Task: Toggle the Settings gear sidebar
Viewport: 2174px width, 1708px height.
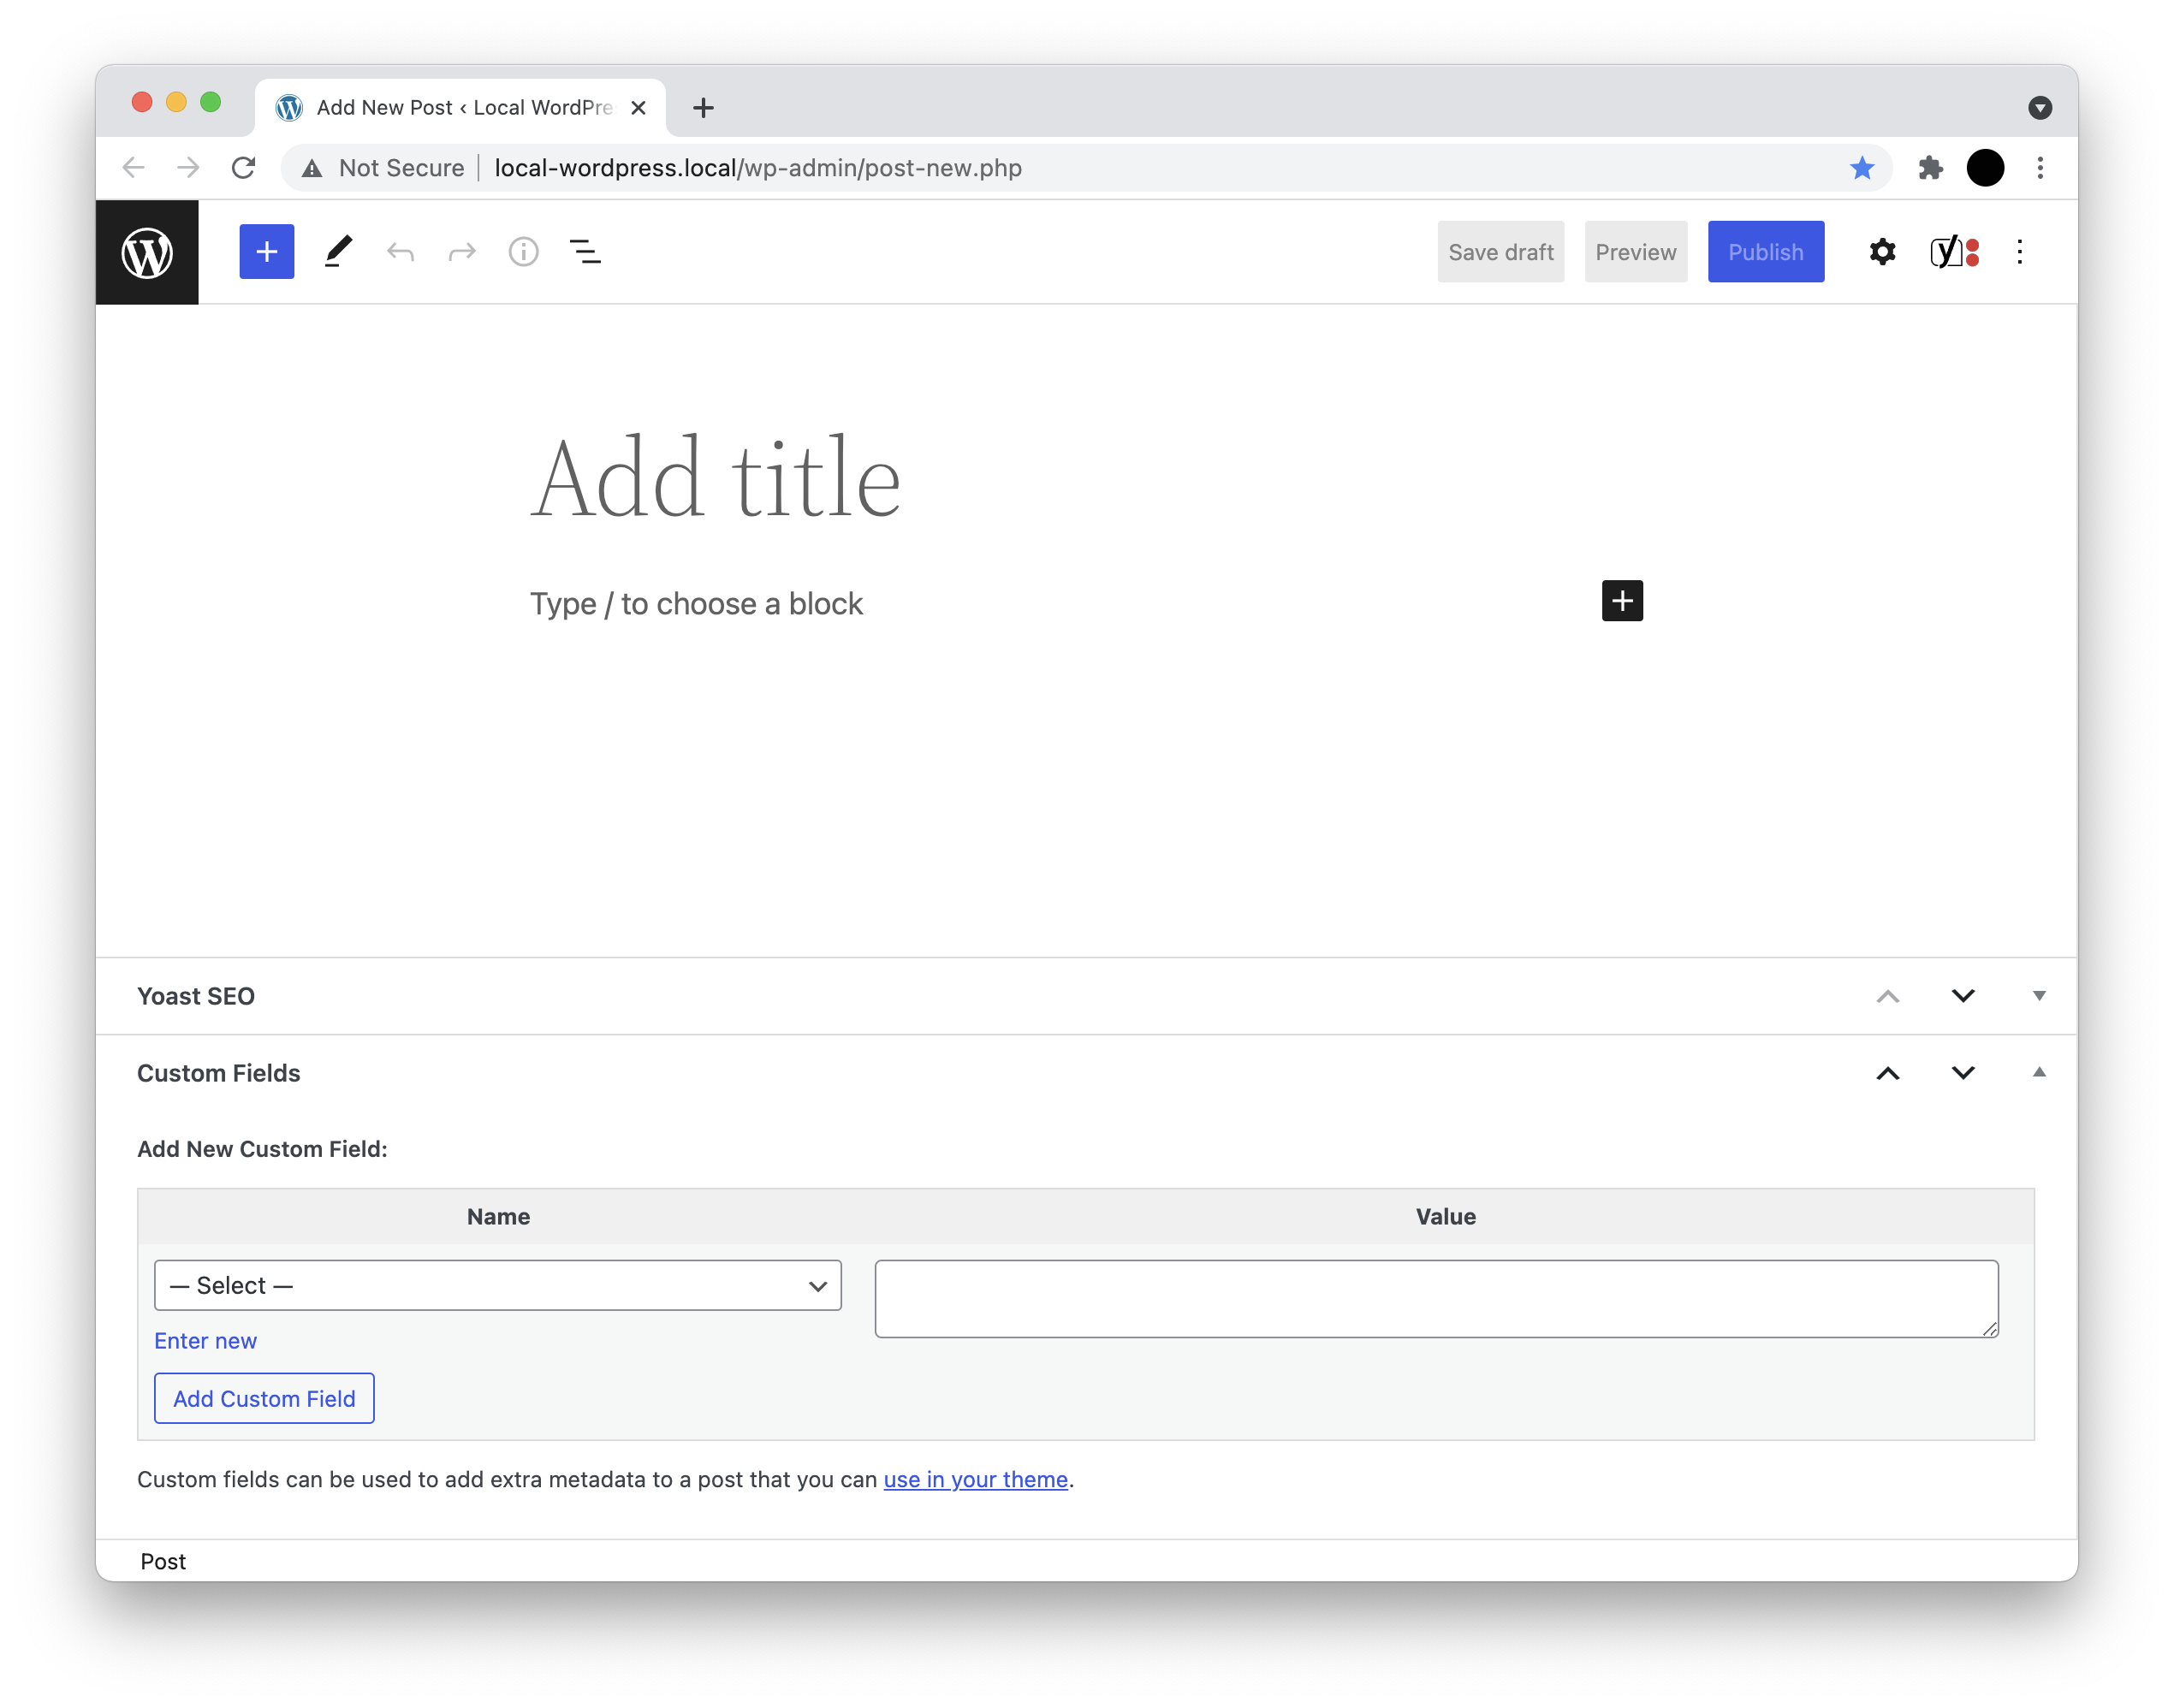Action: coord(1882,252)
